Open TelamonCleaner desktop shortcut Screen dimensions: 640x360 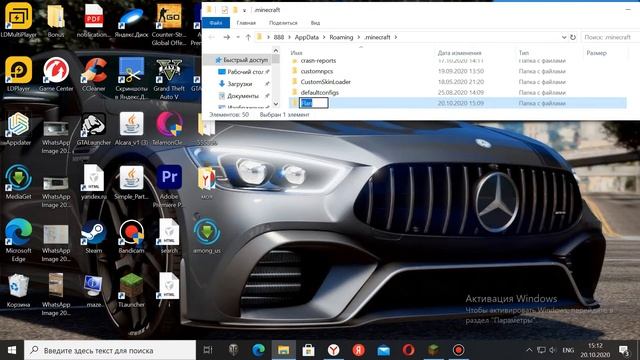(169, 129)
